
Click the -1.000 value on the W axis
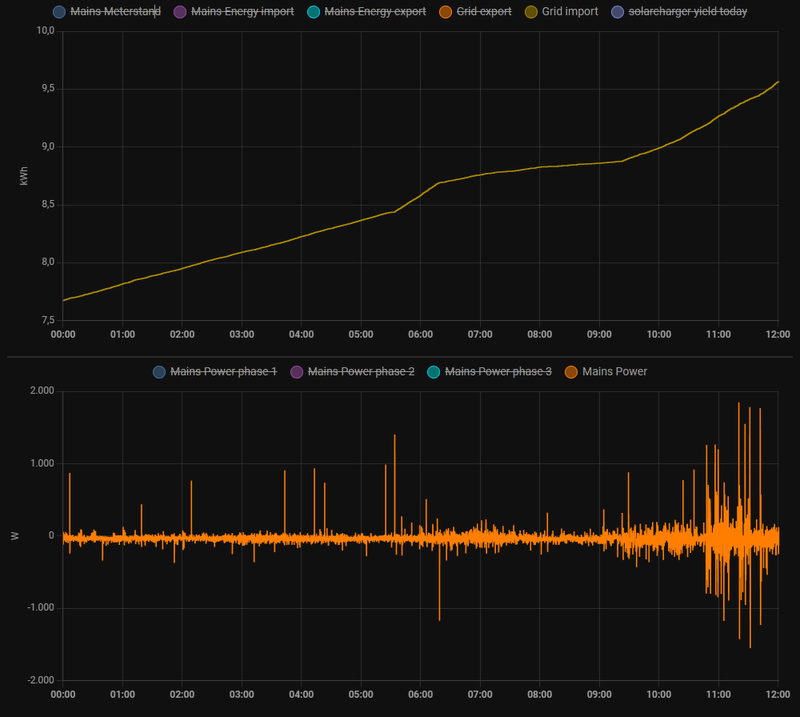click(40, 607)
